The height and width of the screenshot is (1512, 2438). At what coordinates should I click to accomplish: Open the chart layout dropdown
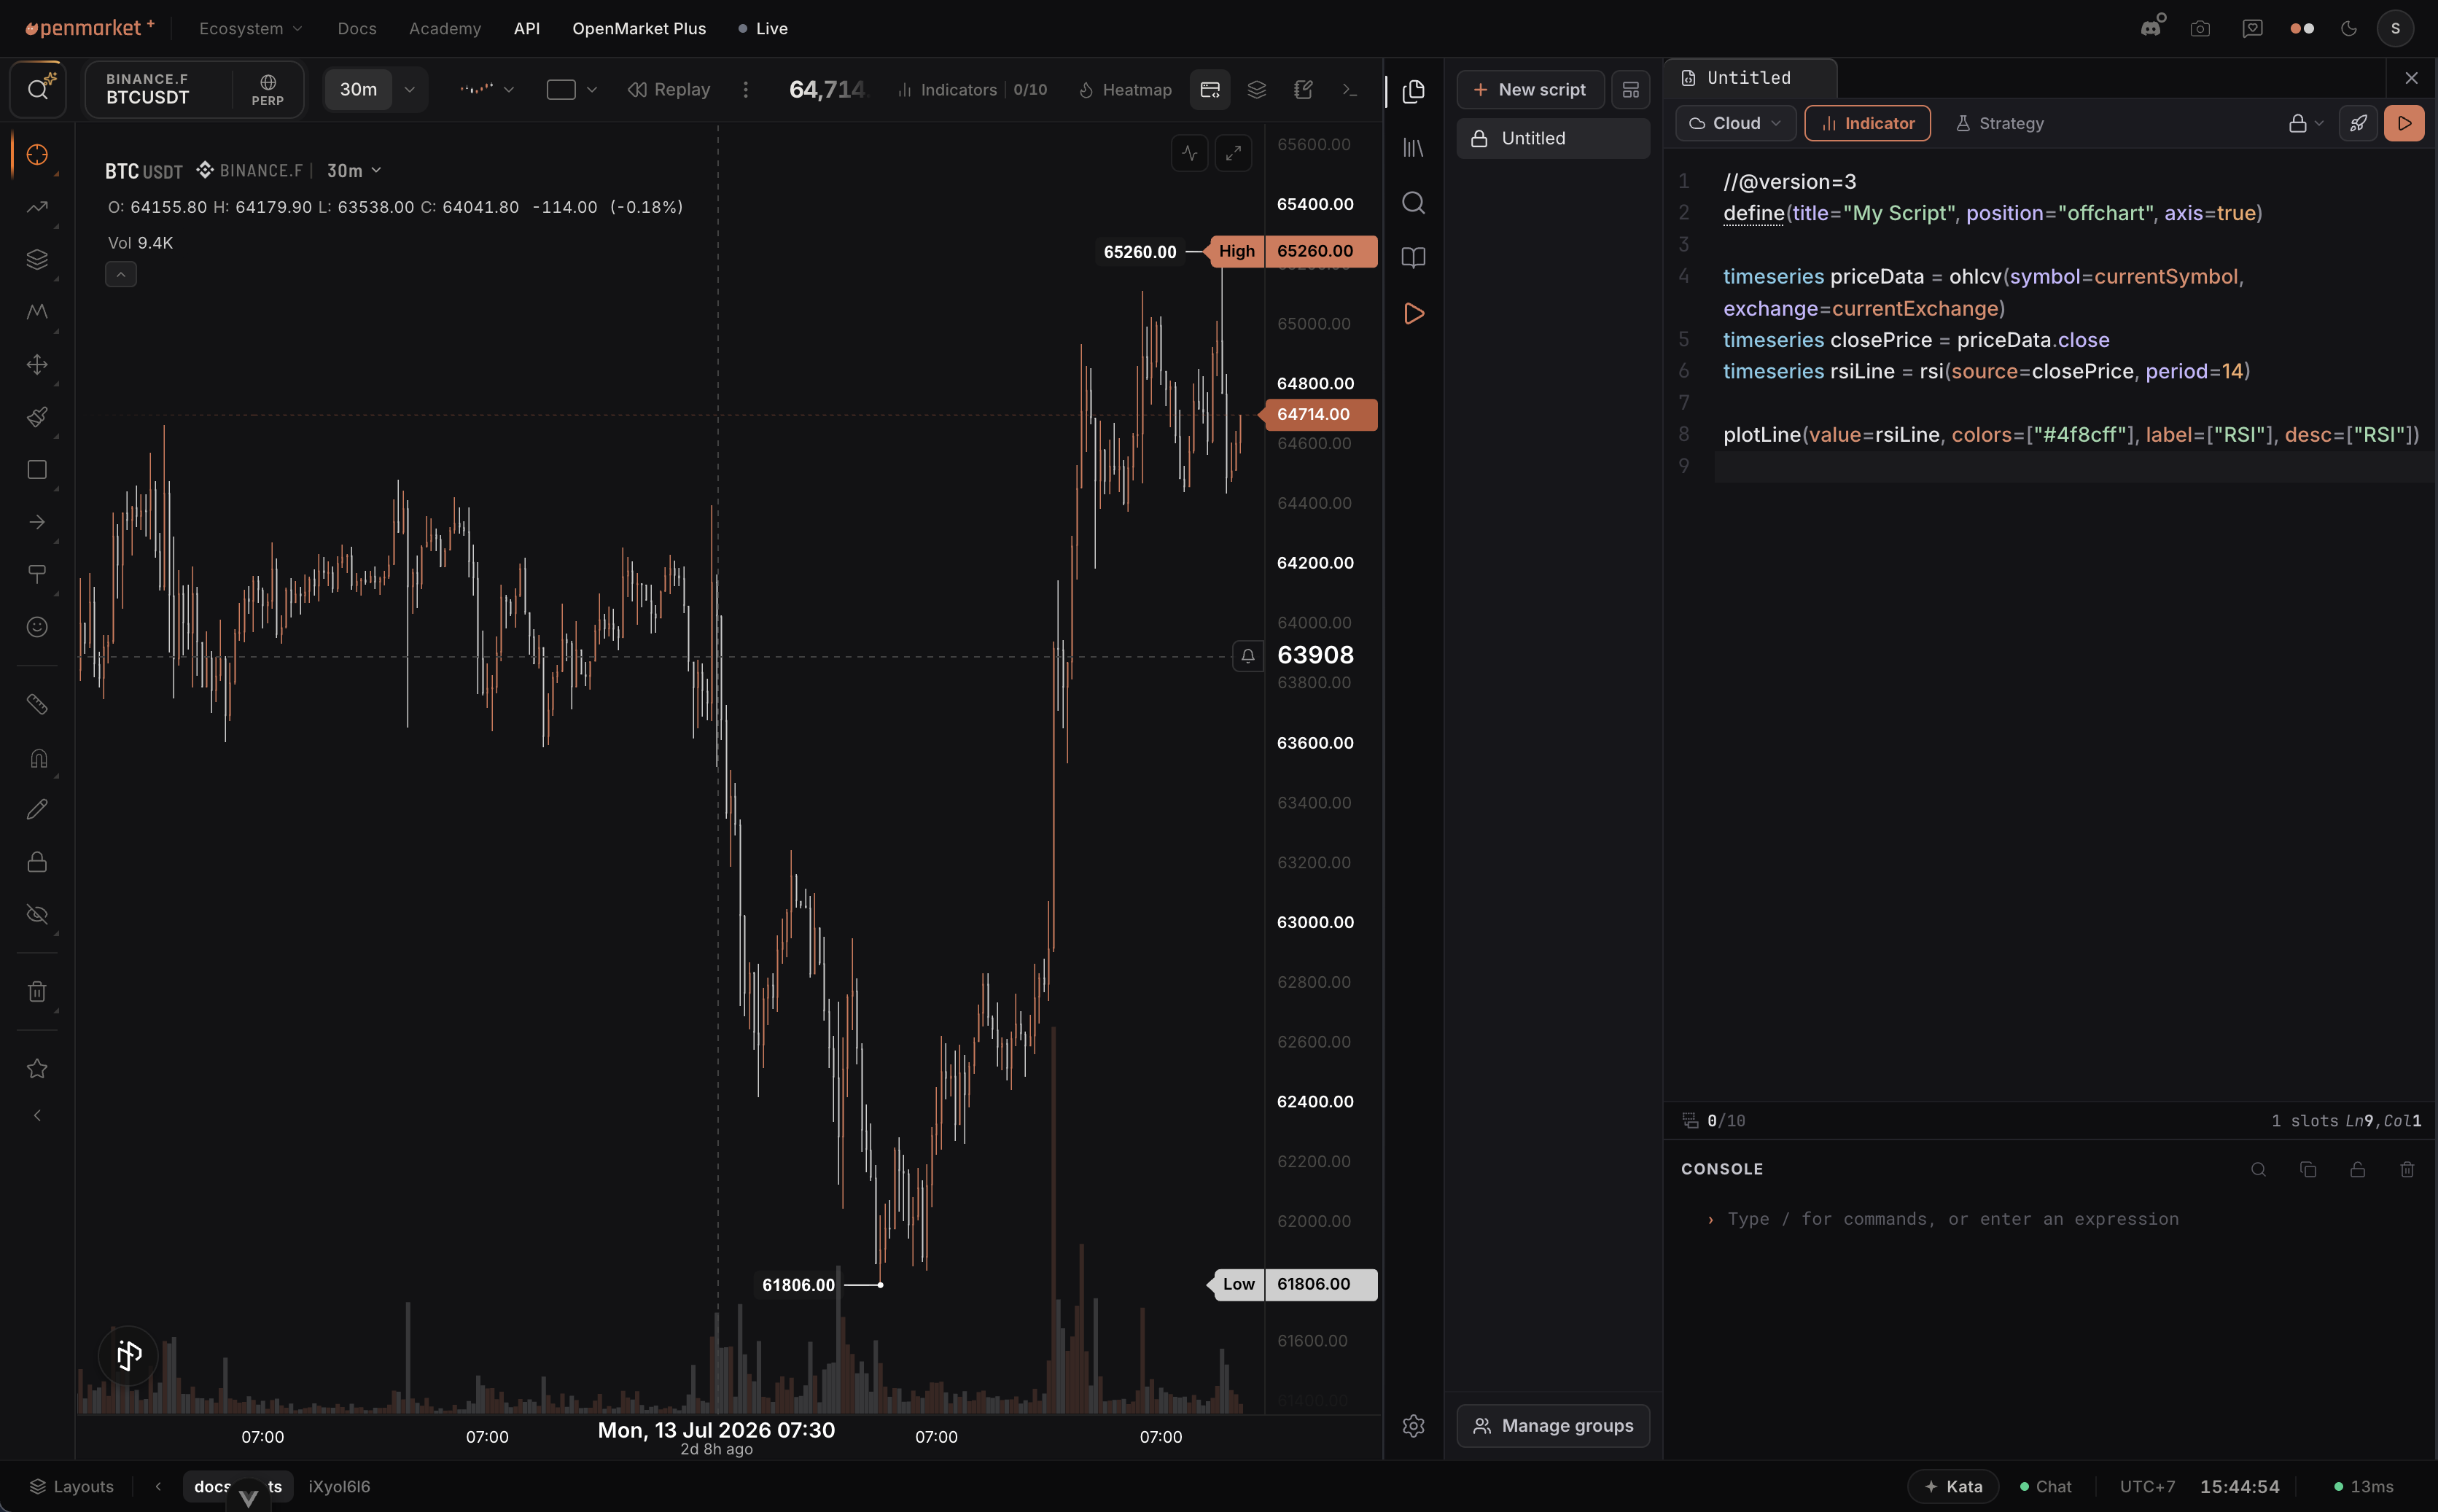[571, 89]
